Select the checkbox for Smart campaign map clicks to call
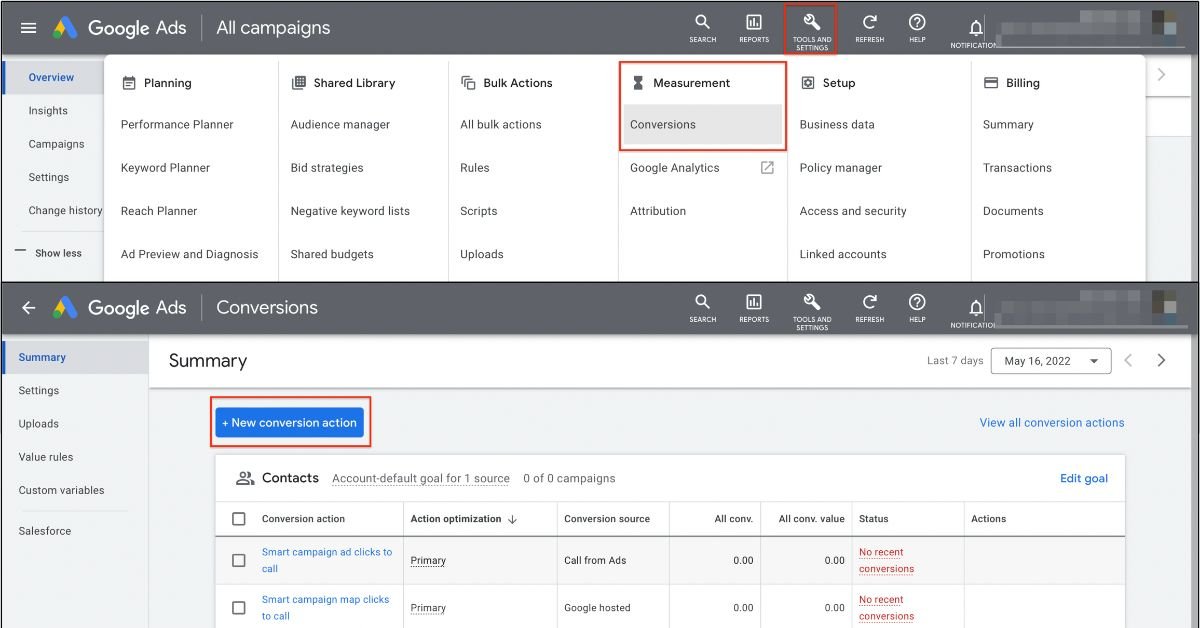 coord(237,607)
